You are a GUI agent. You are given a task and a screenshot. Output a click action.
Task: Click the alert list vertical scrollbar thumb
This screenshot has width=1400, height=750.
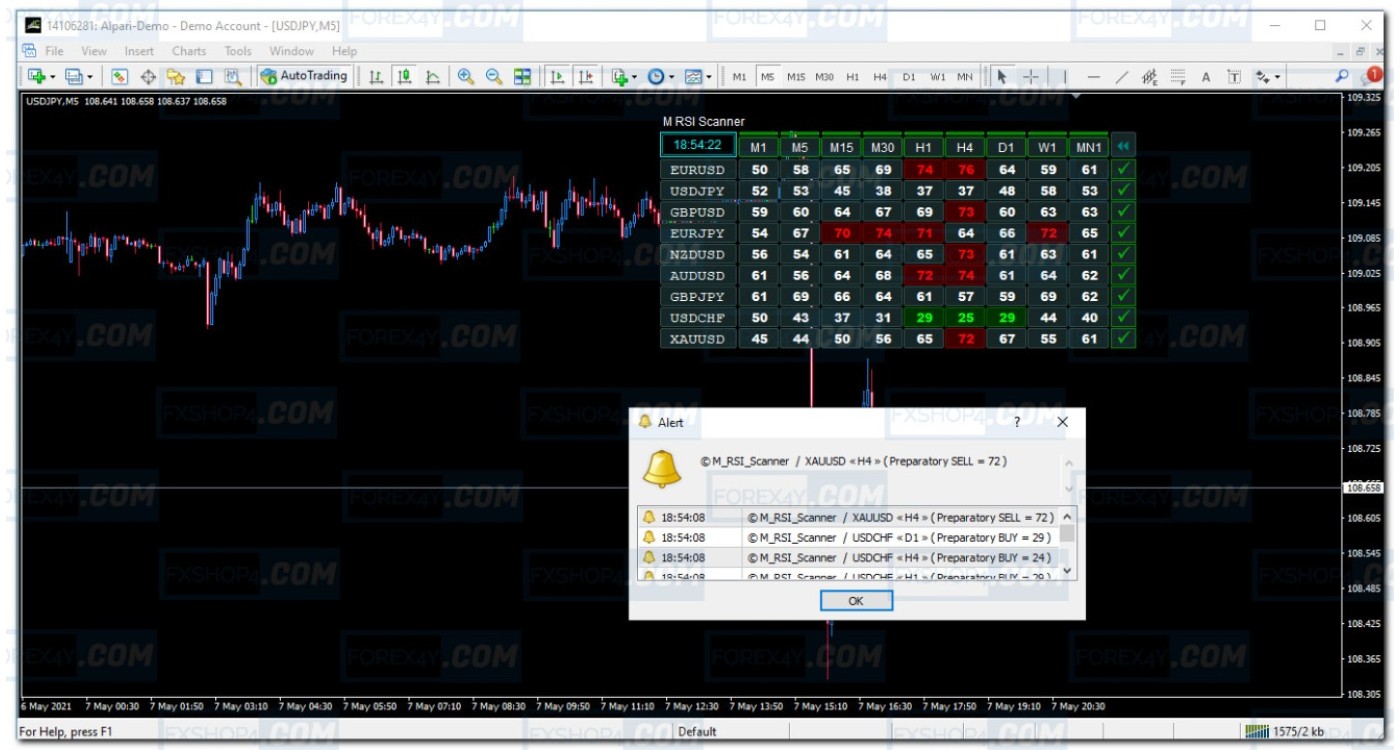(1067, 533)
